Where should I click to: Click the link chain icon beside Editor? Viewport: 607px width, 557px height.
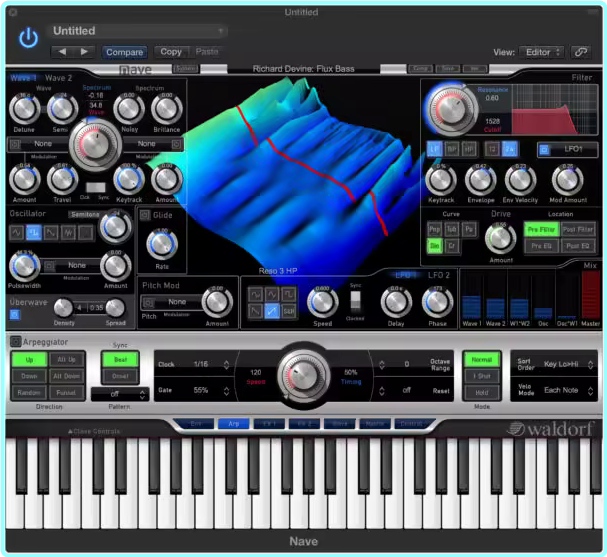[x=581, y=52]
